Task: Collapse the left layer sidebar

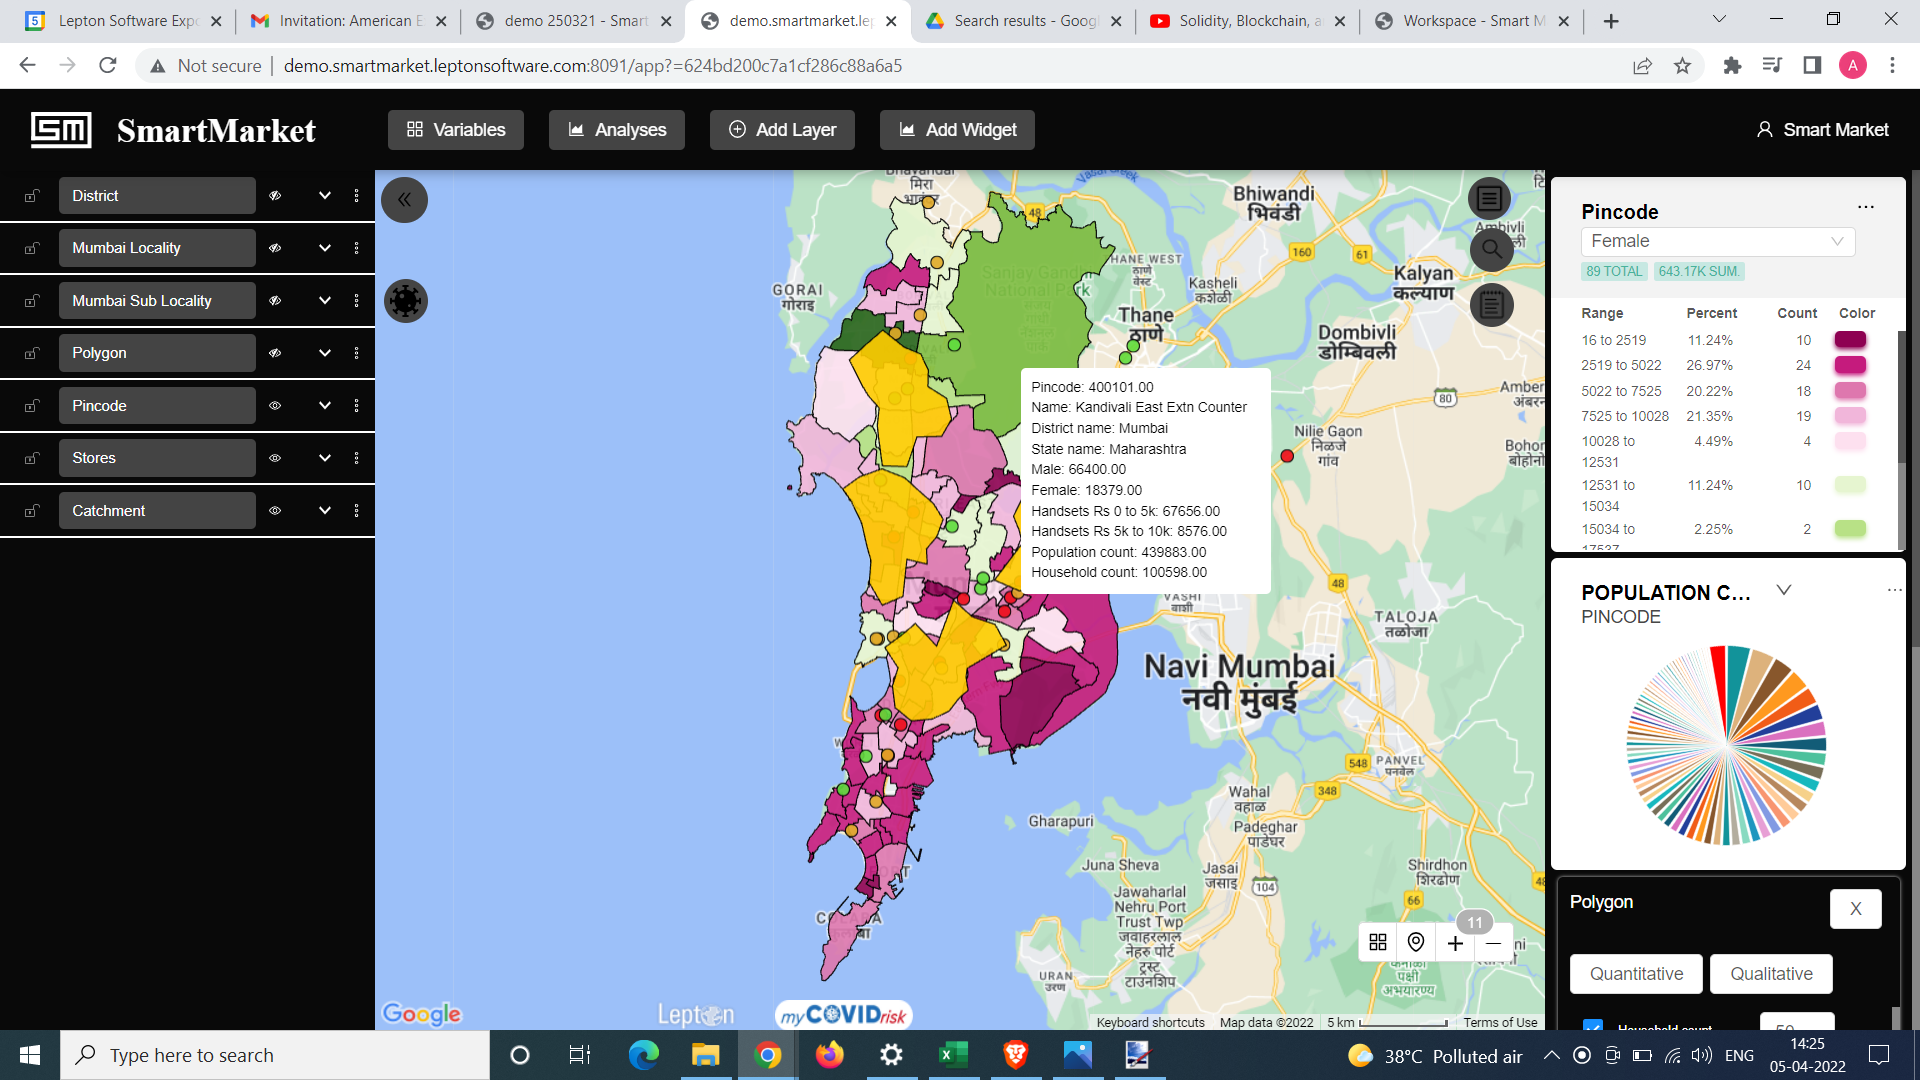Action: point(404,200)
